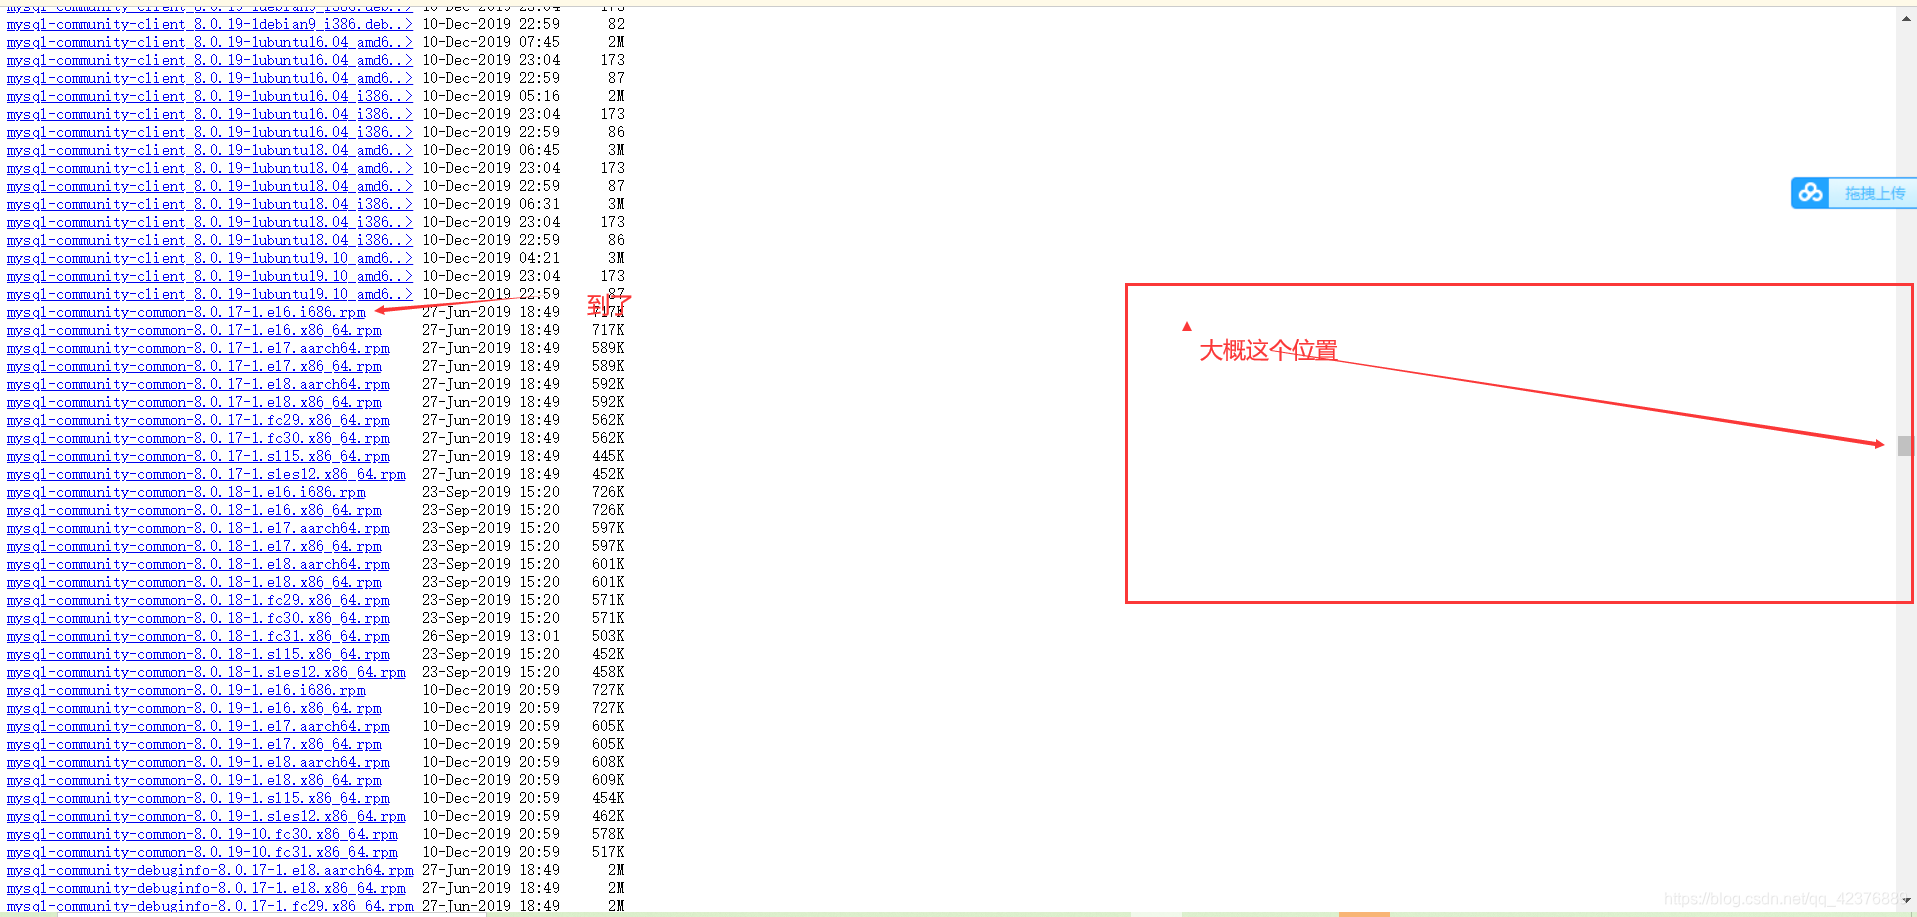Open debuginfo-8.0.17-1.el8.aarch64.rpm link
Viewport: 1917px width, 917px height.
point(210,870)
